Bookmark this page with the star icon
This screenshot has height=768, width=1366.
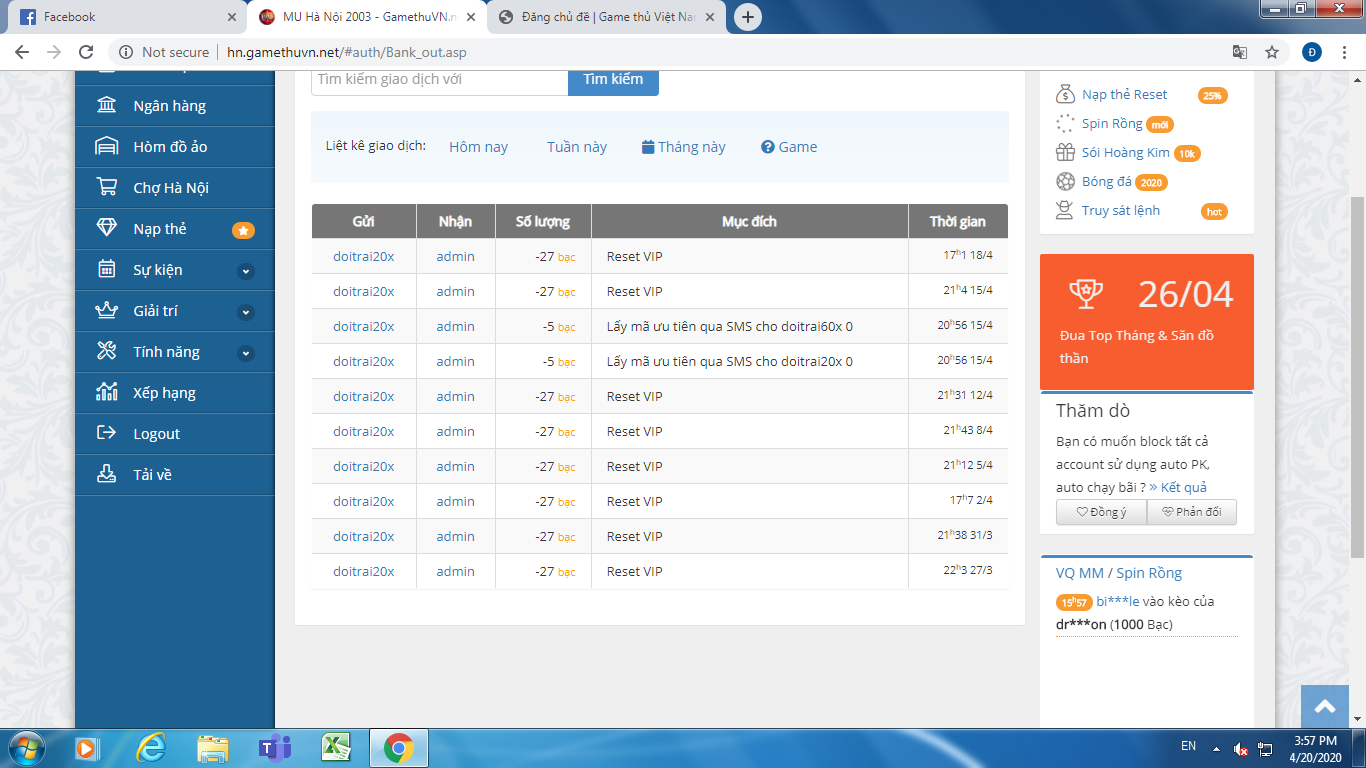click(1272, 52)
